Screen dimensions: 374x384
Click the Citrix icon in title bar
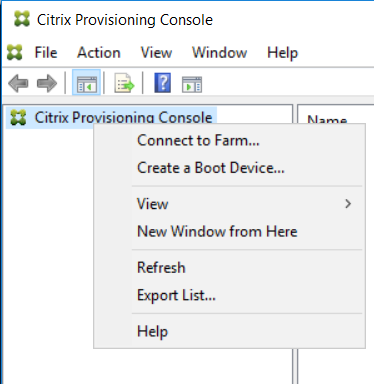click(x=22, y=19)
